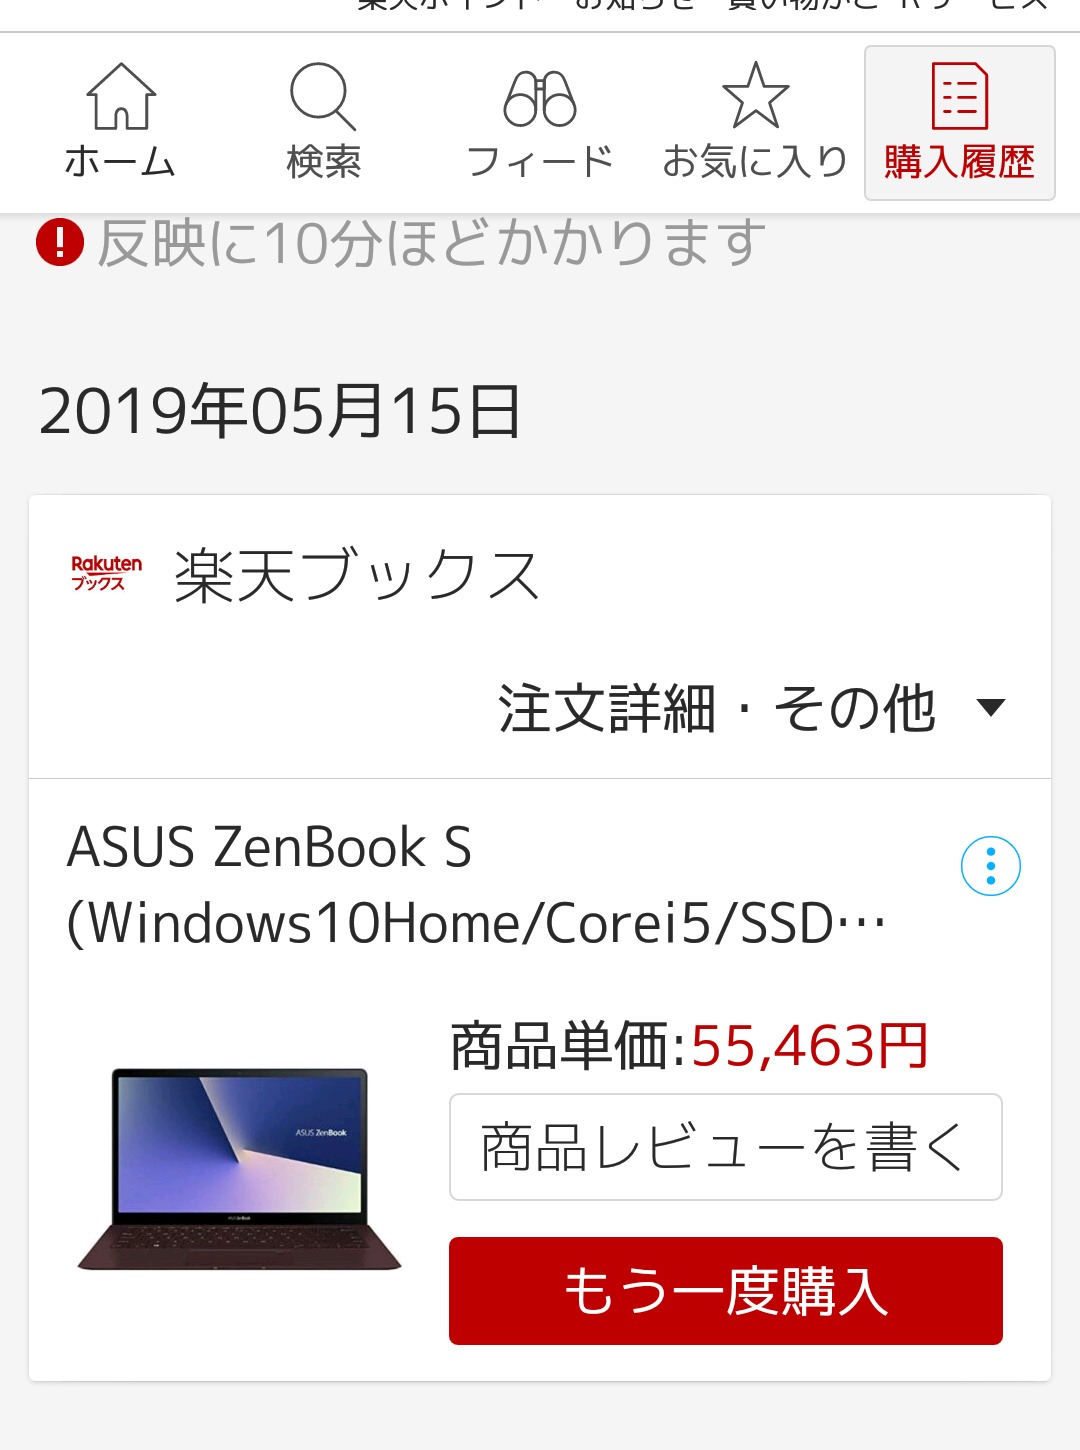The image size is (1080, 1450).
Task: Click 商品レビューを書く button
Action: click(x=726, y=1147)
